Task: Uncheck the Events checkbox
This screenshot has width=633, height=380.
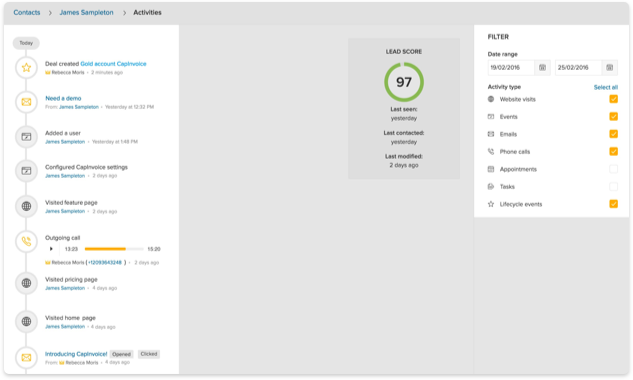Action: click(x=613, y=117)
